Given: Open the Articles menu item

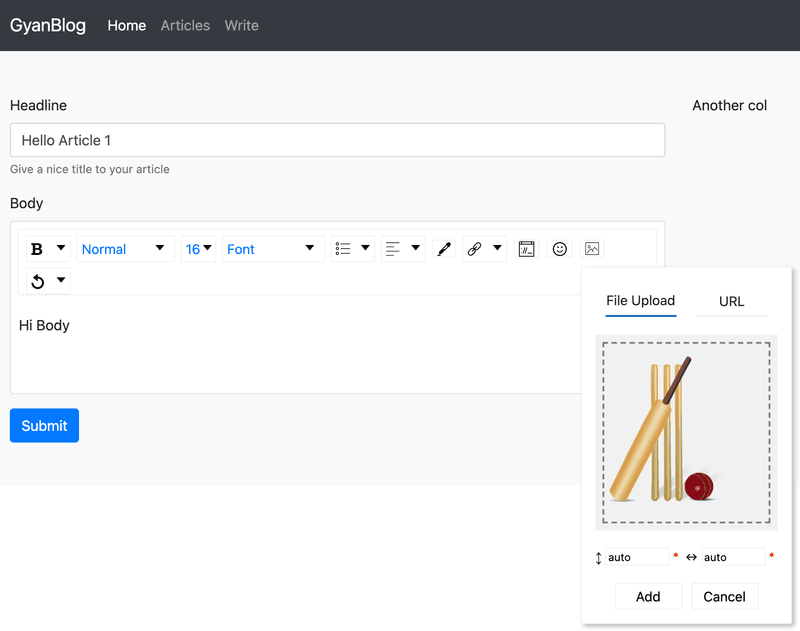Looking at the screenshot, I should point(185,26).
